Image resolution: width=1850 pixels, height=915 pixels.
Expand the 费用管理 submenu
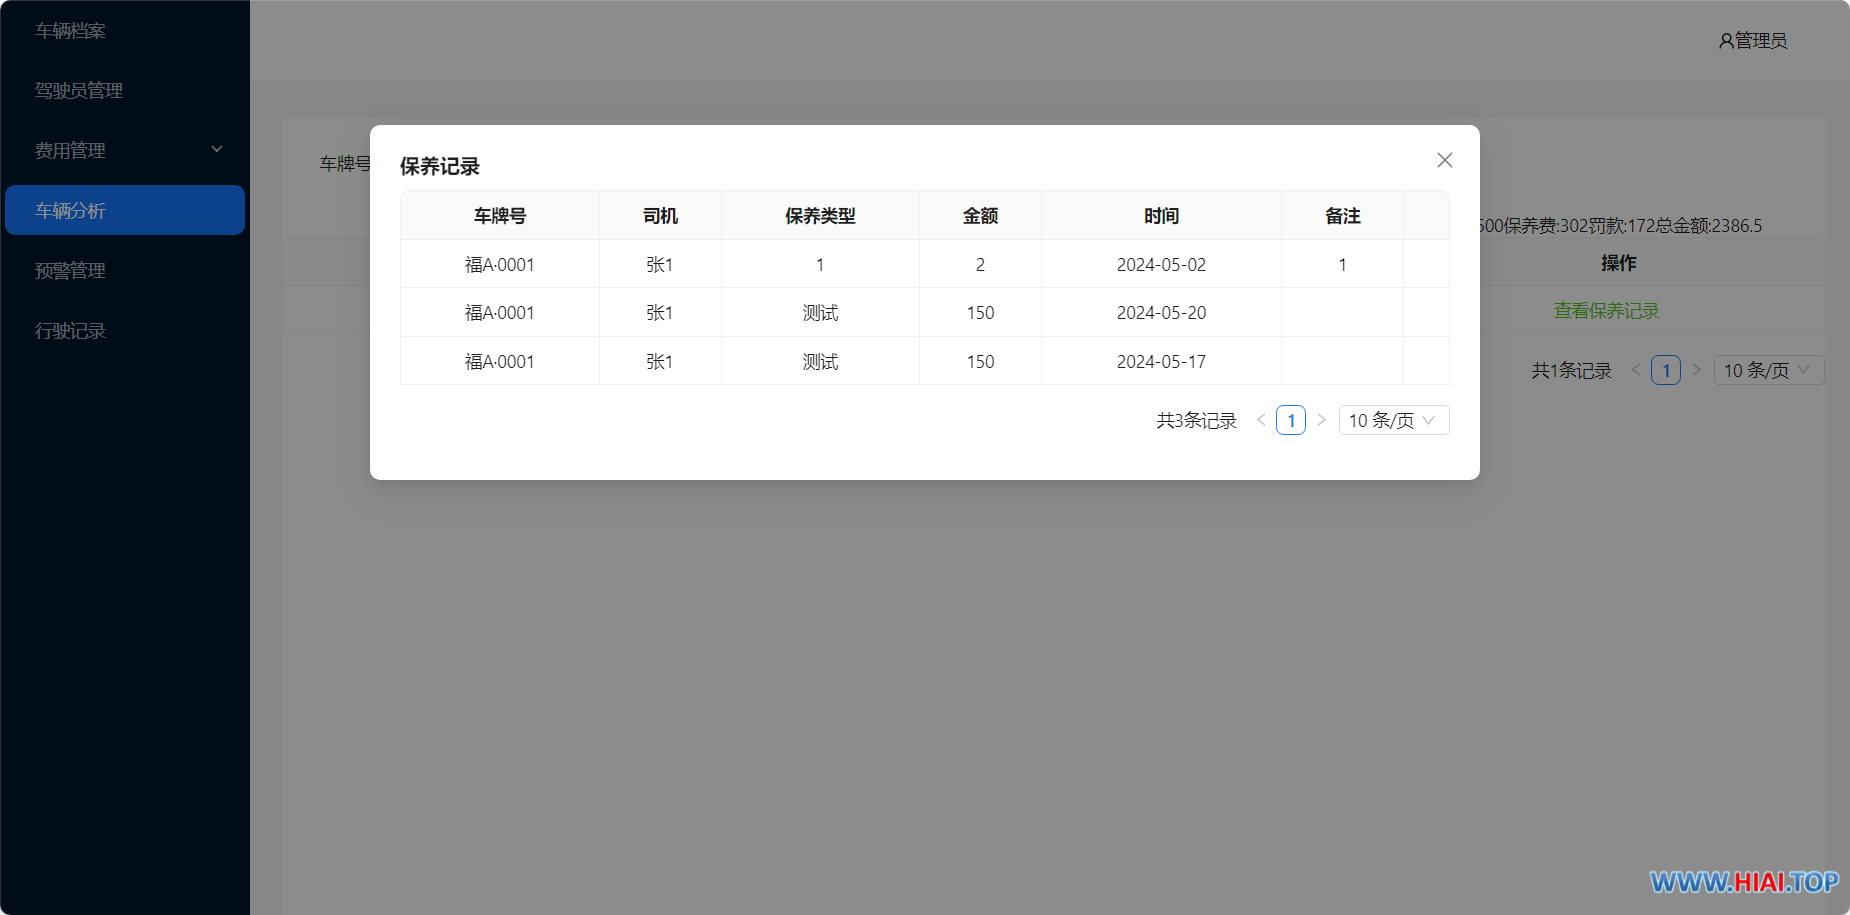[x=125, y=150]
